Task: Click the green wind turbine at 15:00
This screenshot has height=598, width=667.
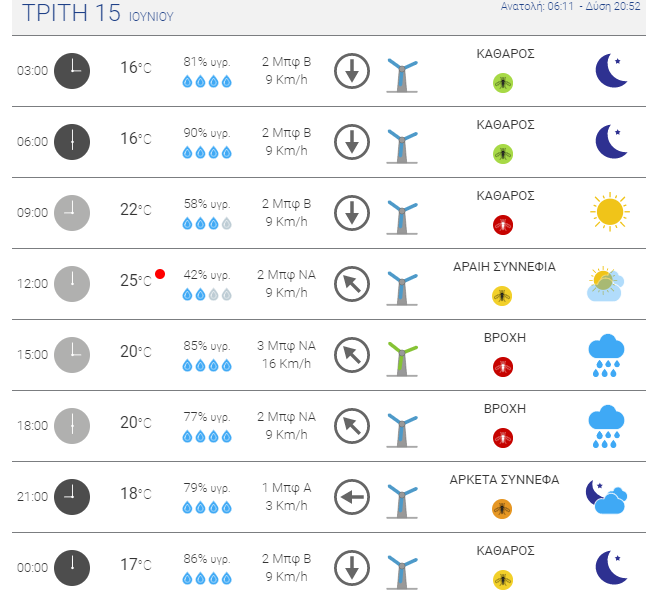Action: [402, 359]
